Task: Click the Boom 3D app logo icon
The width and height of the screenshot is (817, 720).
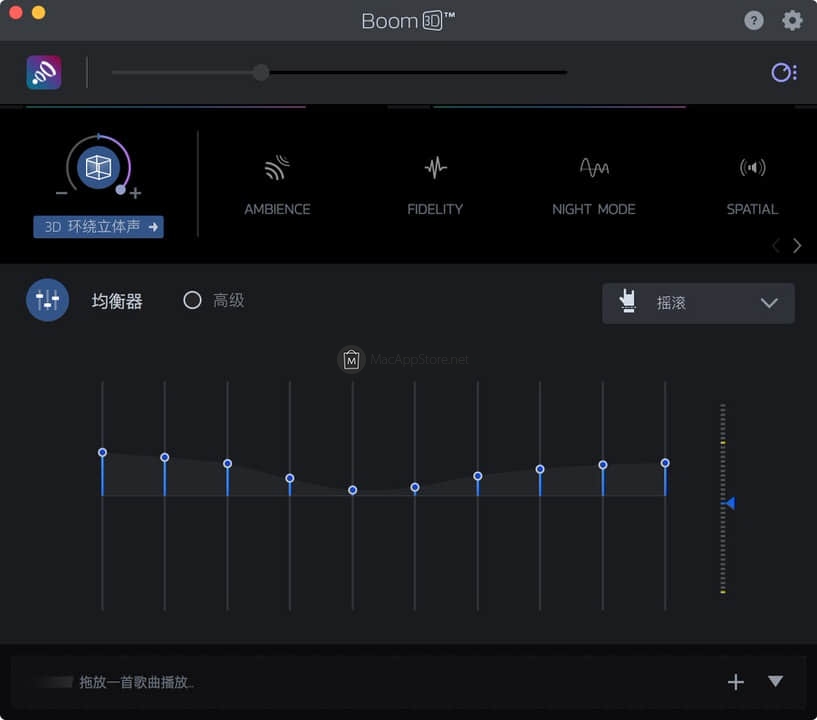Action: 44,72
